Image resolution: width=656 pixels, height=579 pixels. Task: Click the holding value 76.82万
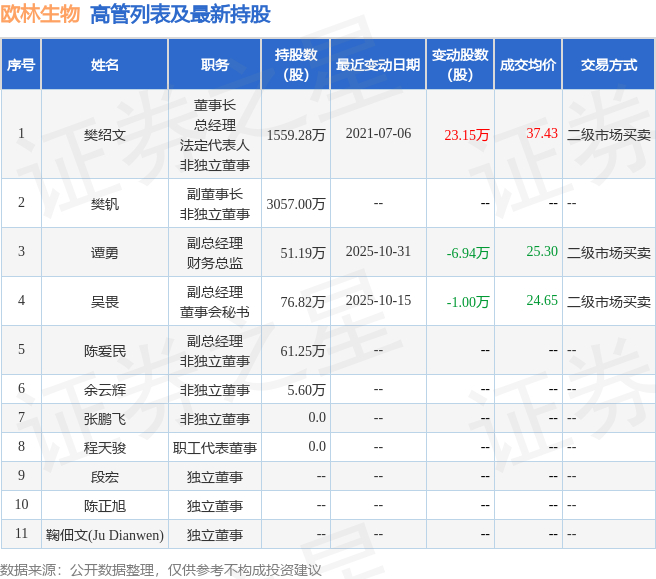[x=302, y=302]
